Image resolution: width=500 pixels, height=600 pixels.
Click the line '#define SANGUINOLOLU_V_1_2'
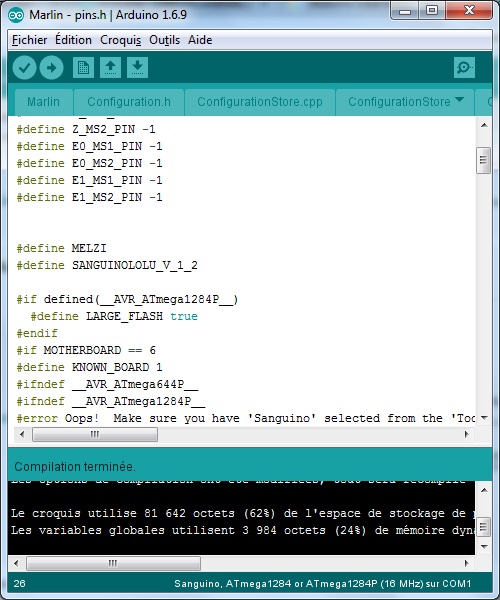107,265
